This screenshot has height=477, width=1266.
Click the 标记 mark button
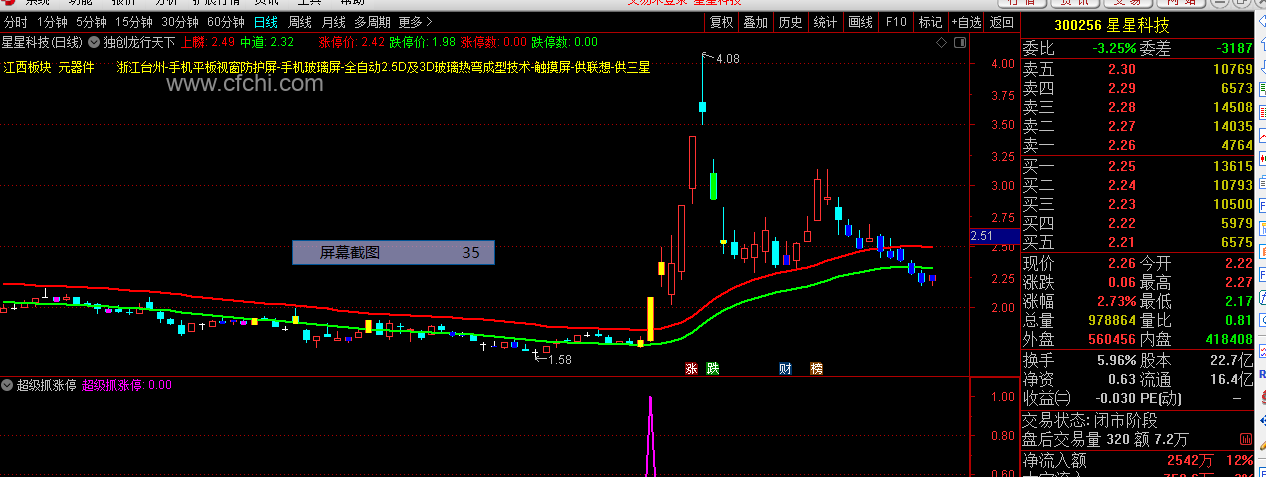pos(930,22)
